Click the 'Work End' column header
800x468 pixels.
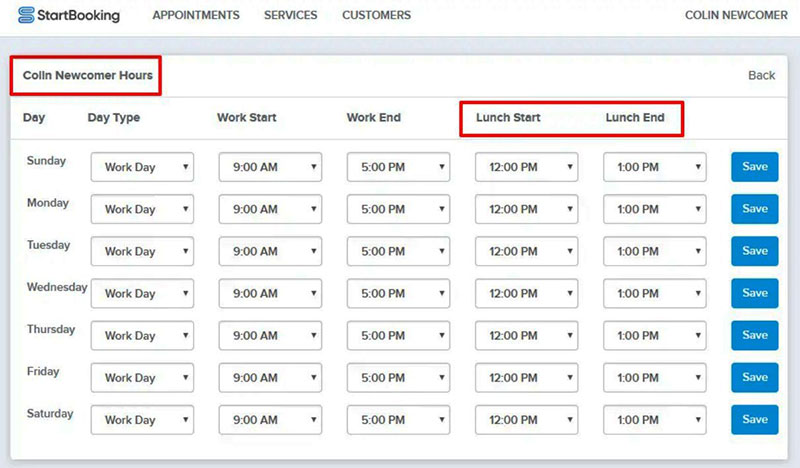(373, 117)
